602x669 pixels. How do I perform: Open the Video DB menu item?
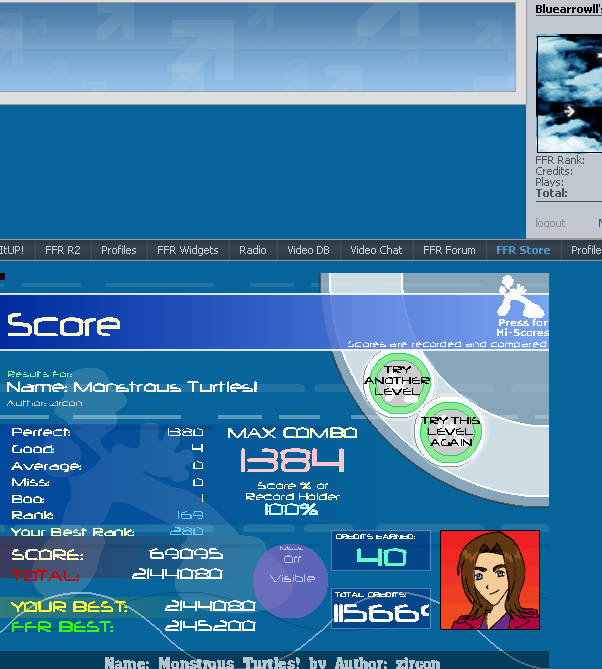coord(308,250)
